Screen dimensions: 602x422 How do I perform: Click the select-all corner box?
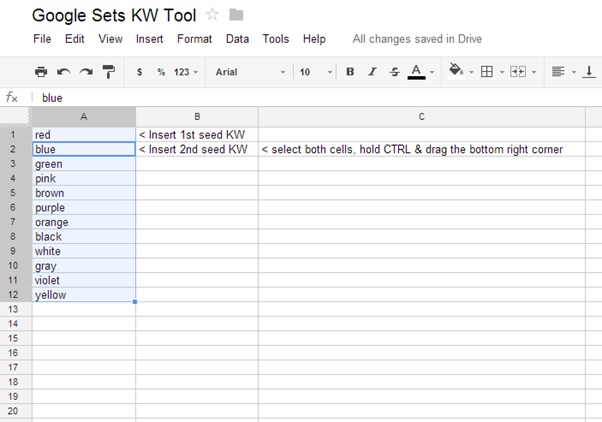coord(16,117)
